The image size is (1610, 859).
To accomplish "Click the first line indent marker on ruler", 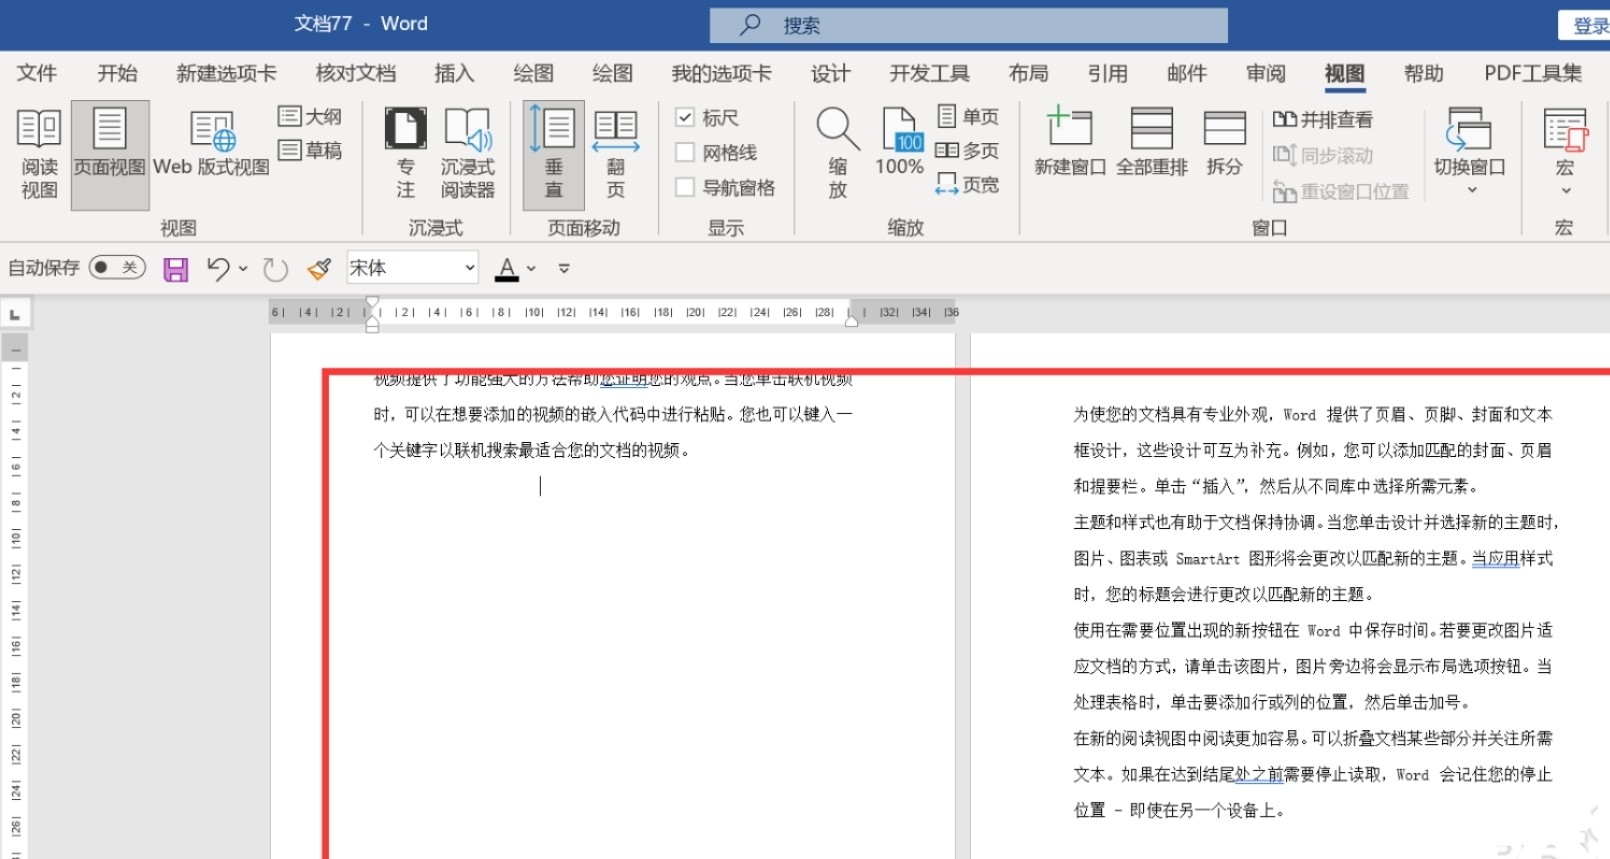I will pyautogui.click(x=372, y=303).
